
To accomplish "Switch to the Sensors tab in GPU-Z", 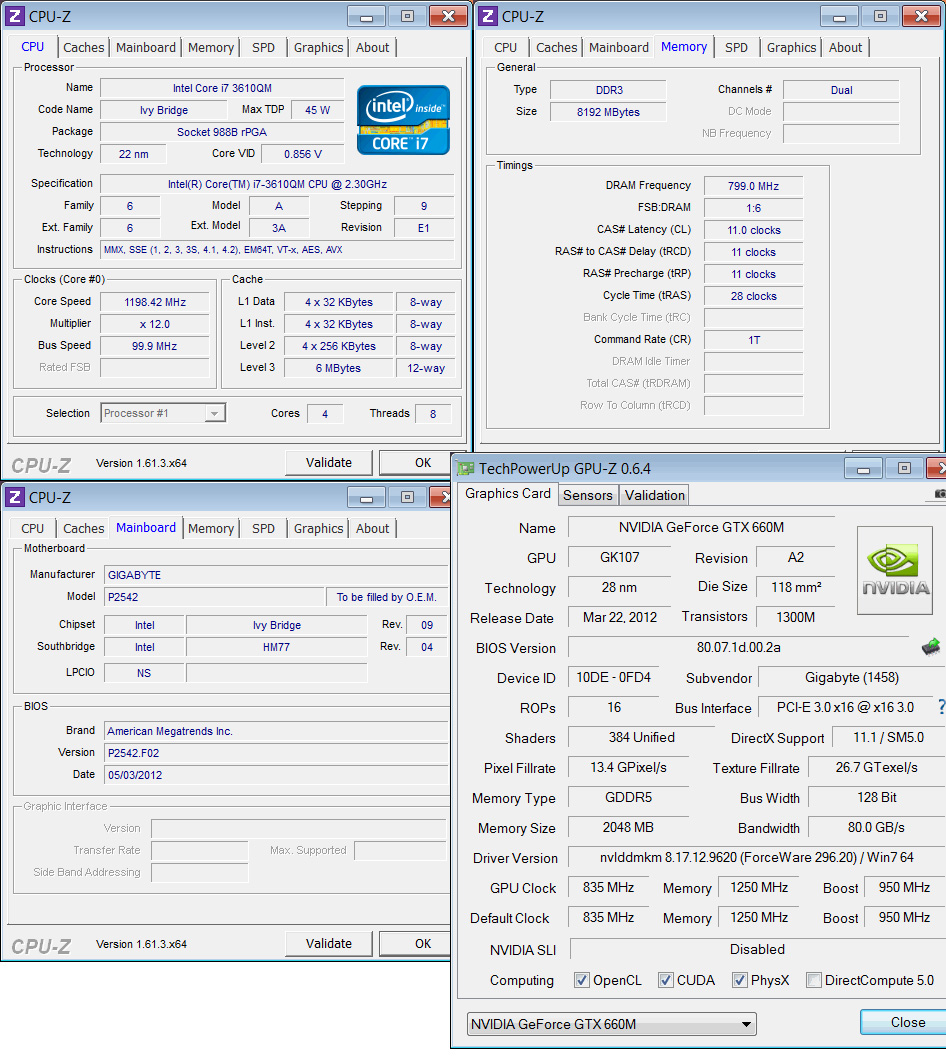I will 588,495.
